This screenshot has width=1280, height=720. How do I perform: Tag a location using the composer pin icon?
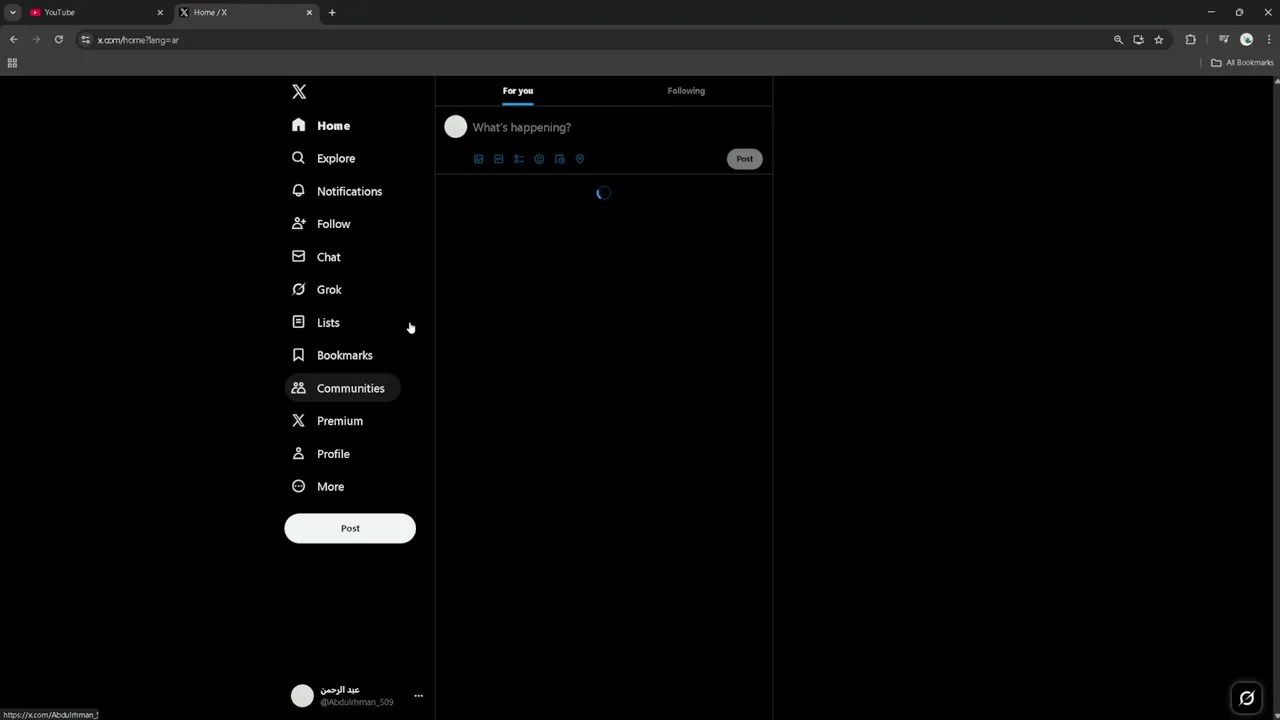click(x=579, y=159)
